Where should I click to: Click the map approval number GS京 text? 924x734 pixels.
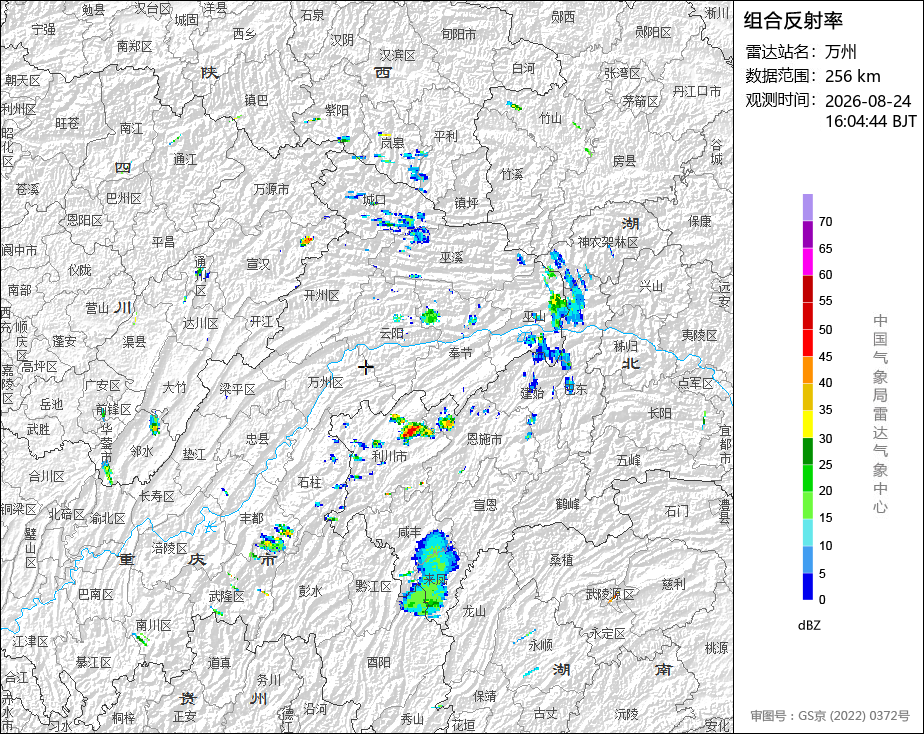point(830,716)
